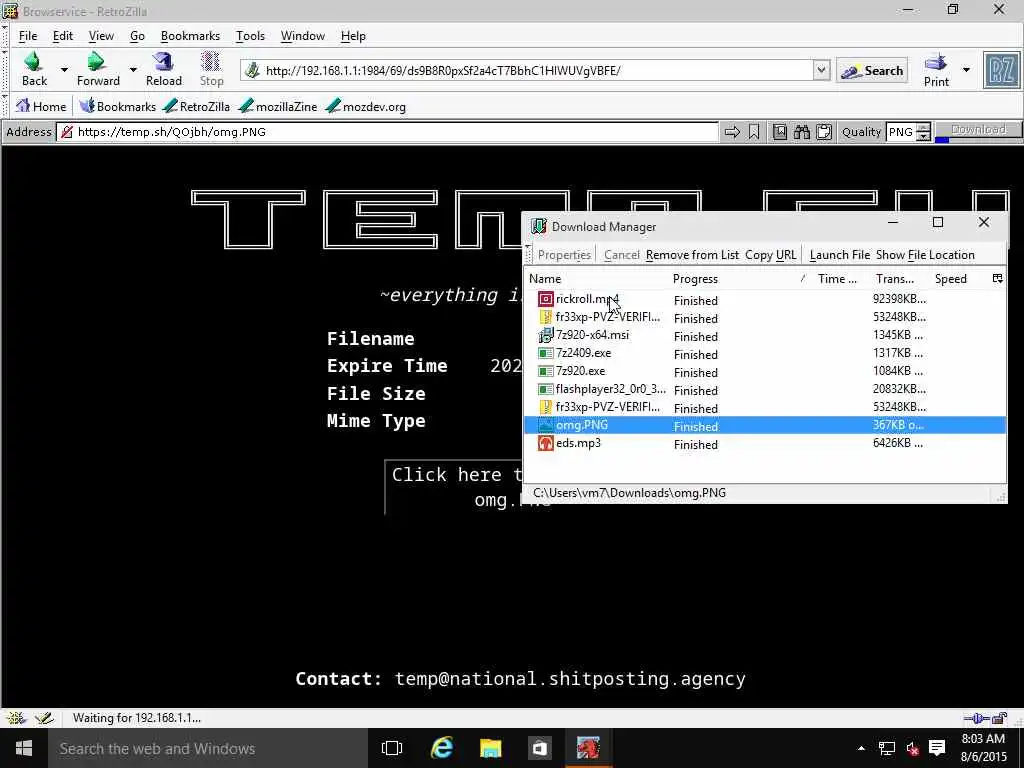Screen dimensions: 1024x768
Task: Reload the current page
Action: click(163, 69)
